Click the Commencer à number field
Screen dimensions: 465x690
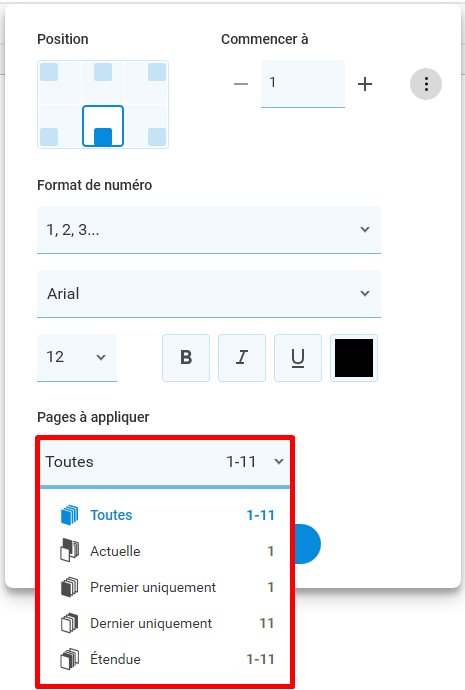pos(303,84)
